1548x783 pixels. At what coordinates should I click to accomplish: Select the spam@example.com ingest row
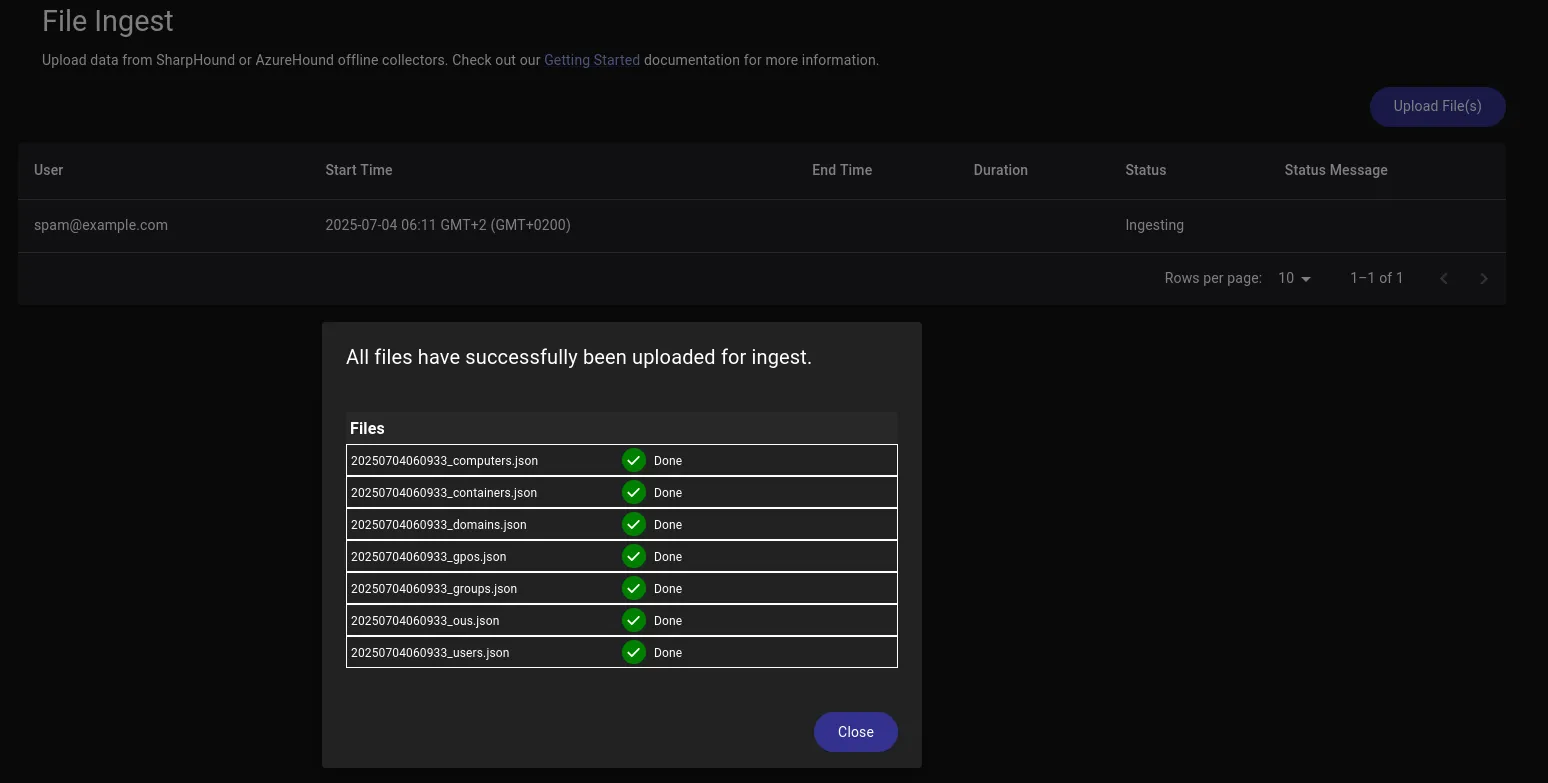pos(101,225)
